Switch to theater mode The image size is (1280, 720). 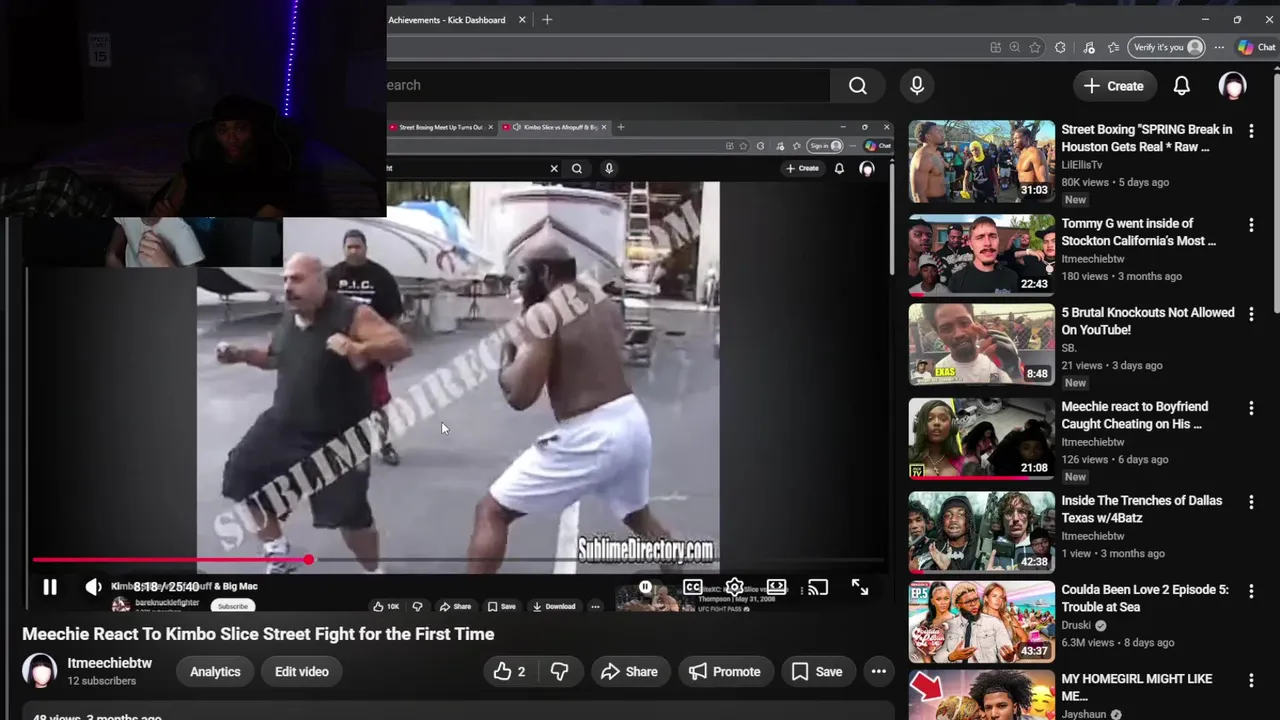click(776, 587)
